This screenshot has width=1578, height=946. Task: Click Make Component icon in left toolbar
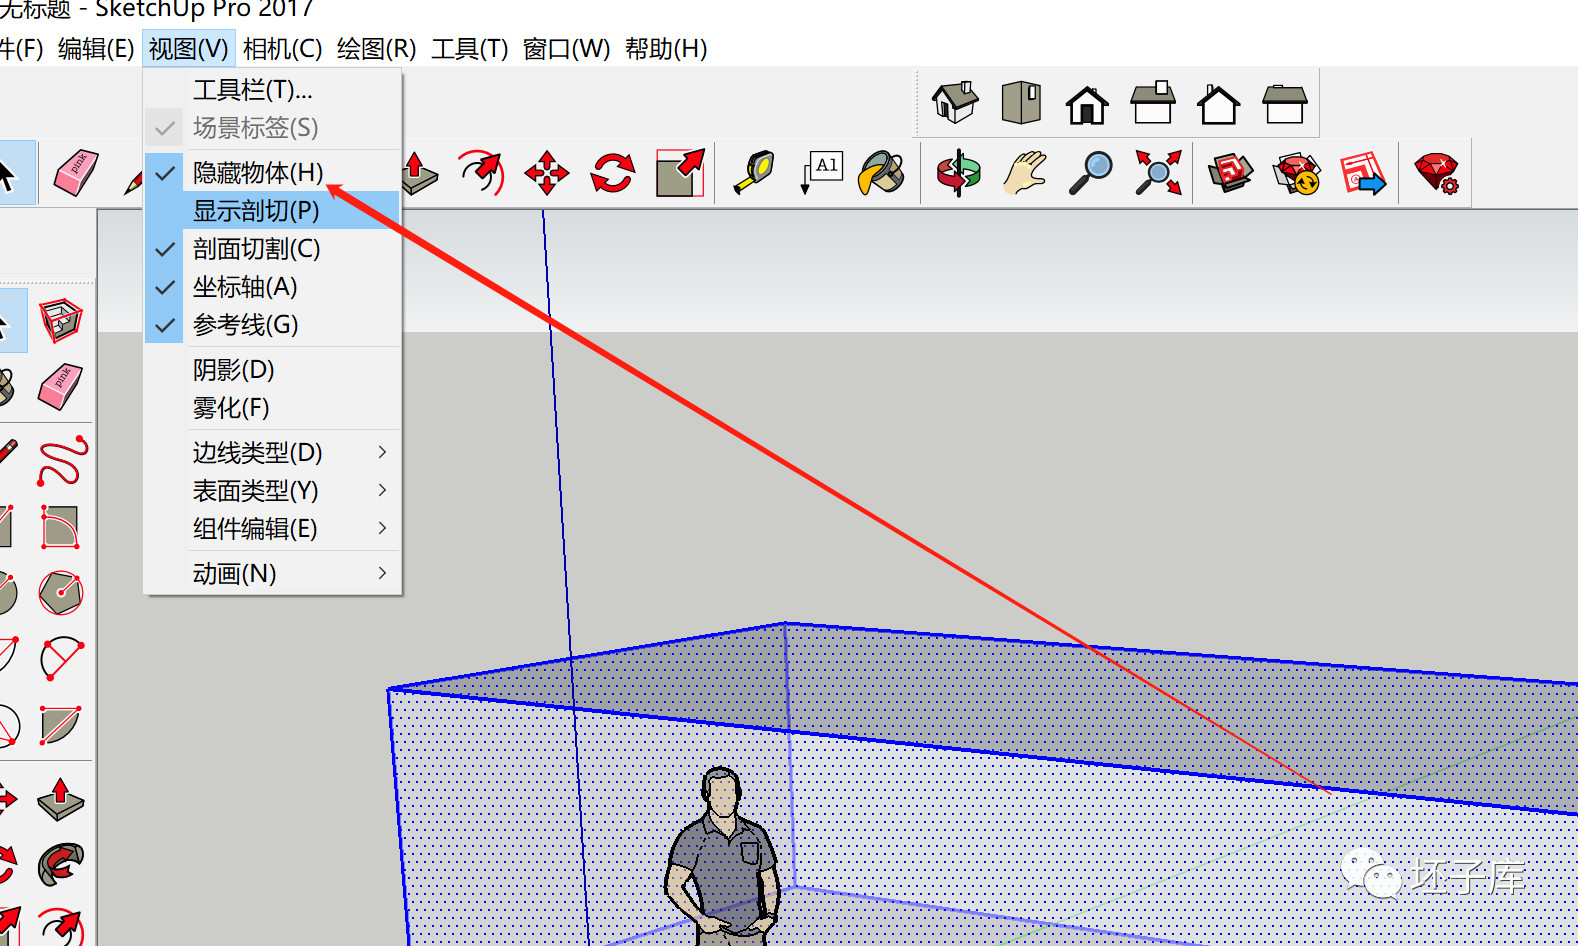point(60,321)
